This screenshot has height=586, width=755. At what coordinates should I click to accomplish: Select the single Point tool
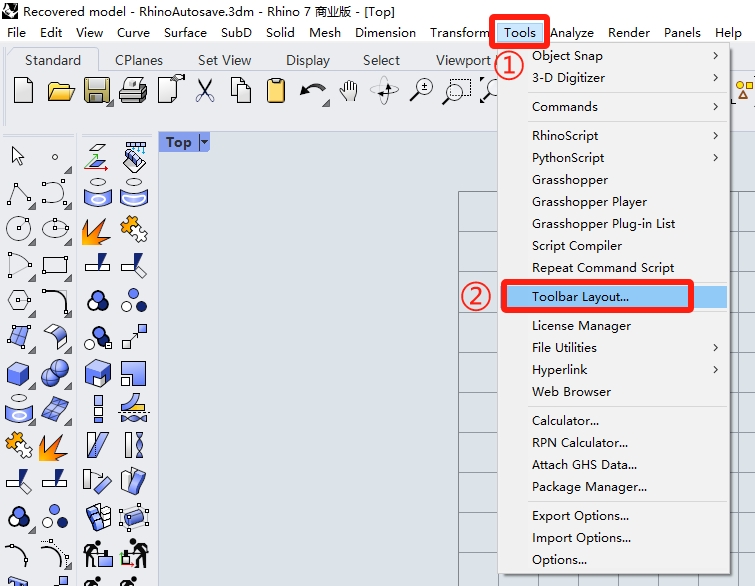click(x=55, y=157)
